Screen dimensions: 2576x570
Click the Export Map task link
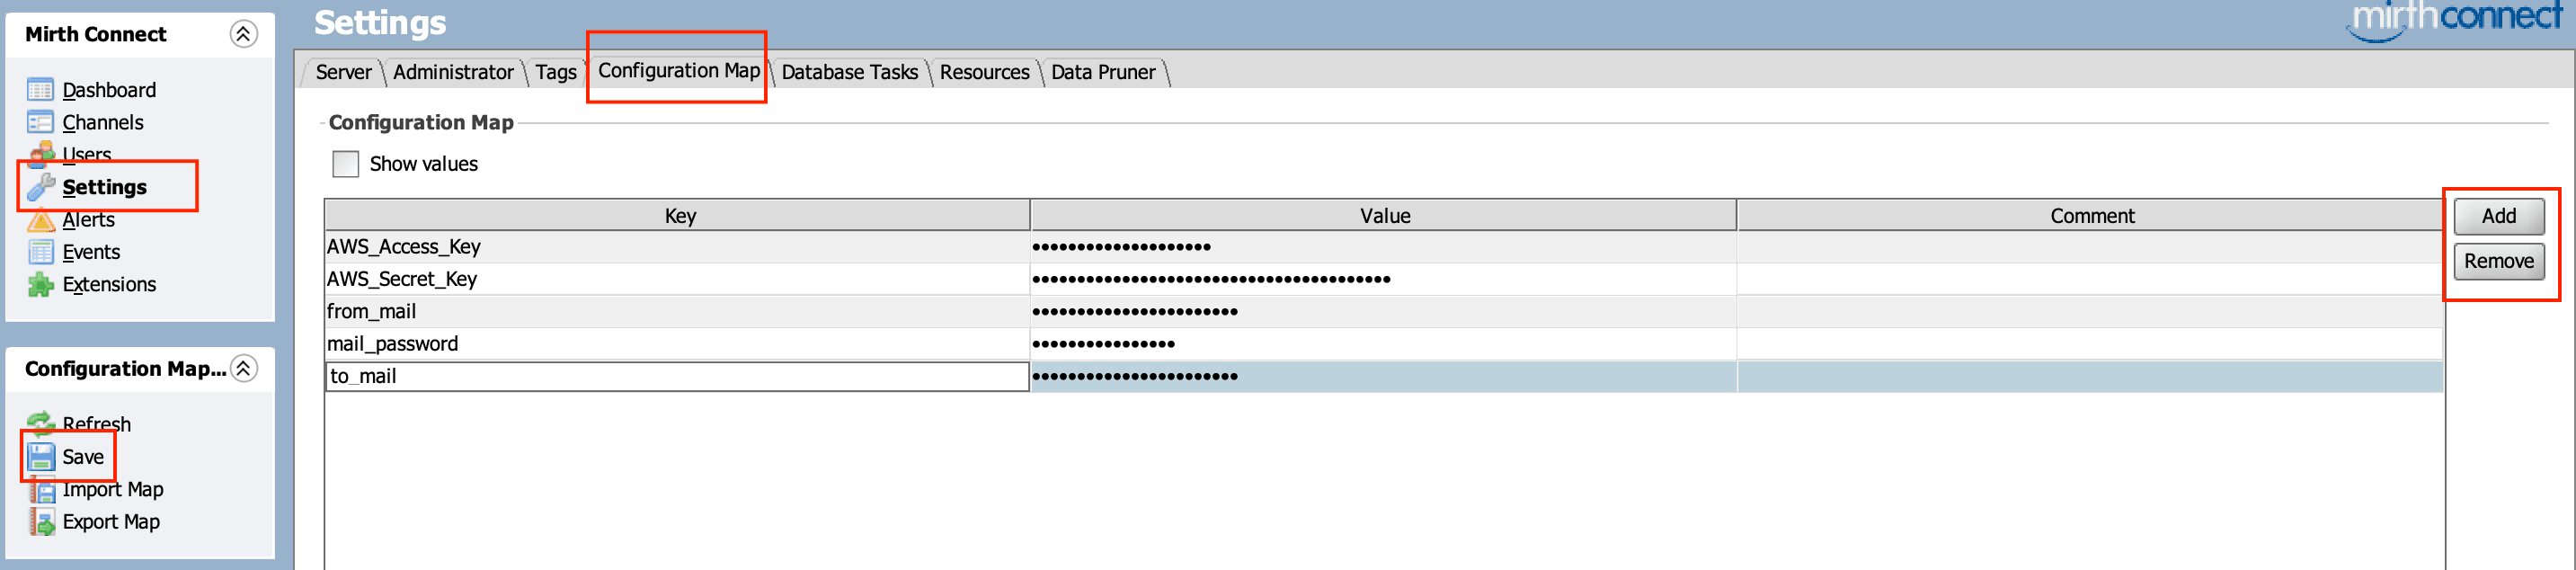111,522
